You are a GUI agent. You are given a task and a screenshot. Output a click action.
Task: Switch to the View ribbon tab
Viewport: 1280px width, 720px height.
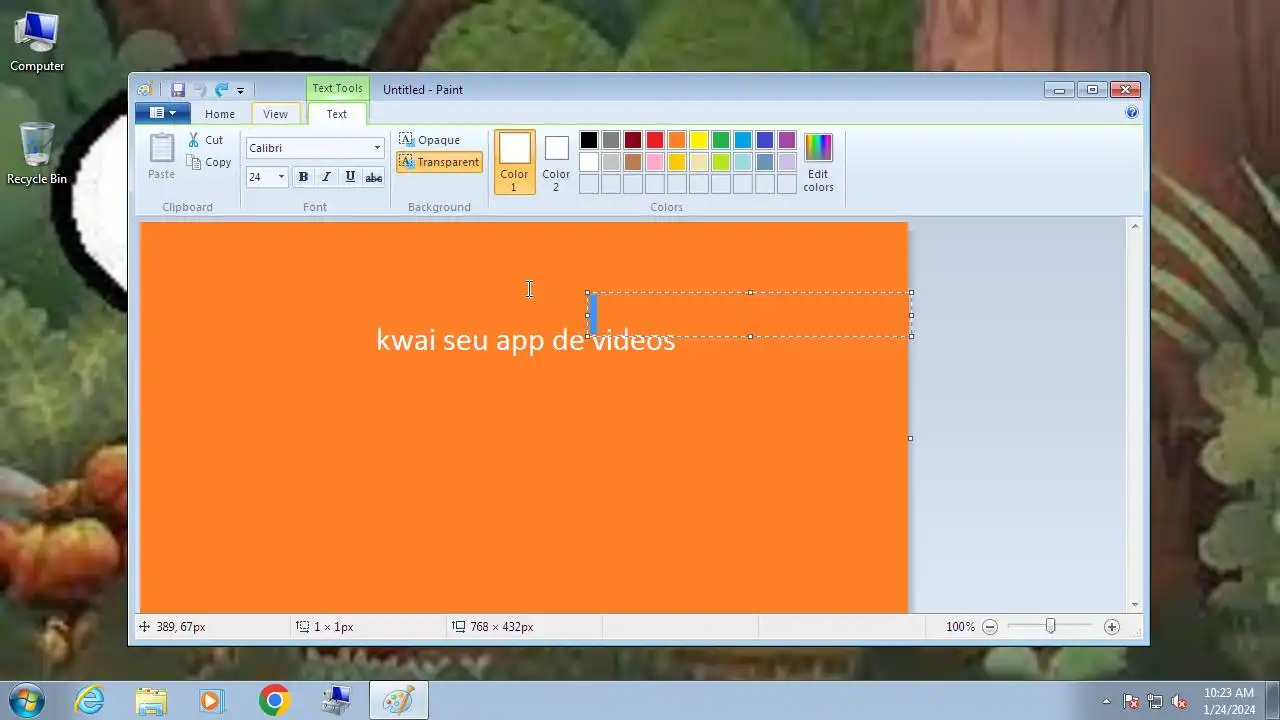[x=275, y=114]
